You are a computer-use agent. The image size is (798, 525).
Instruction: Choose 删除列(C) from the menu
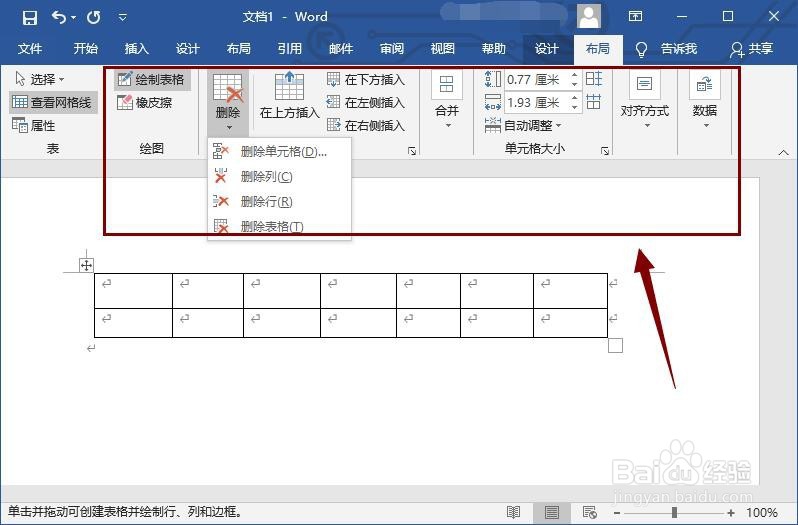(x=279, y=177)
